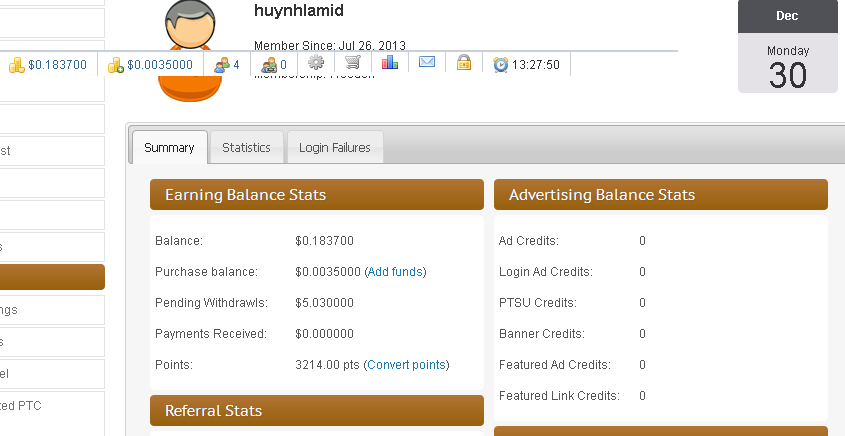Click the referrals people icon

tap(221, 65)
